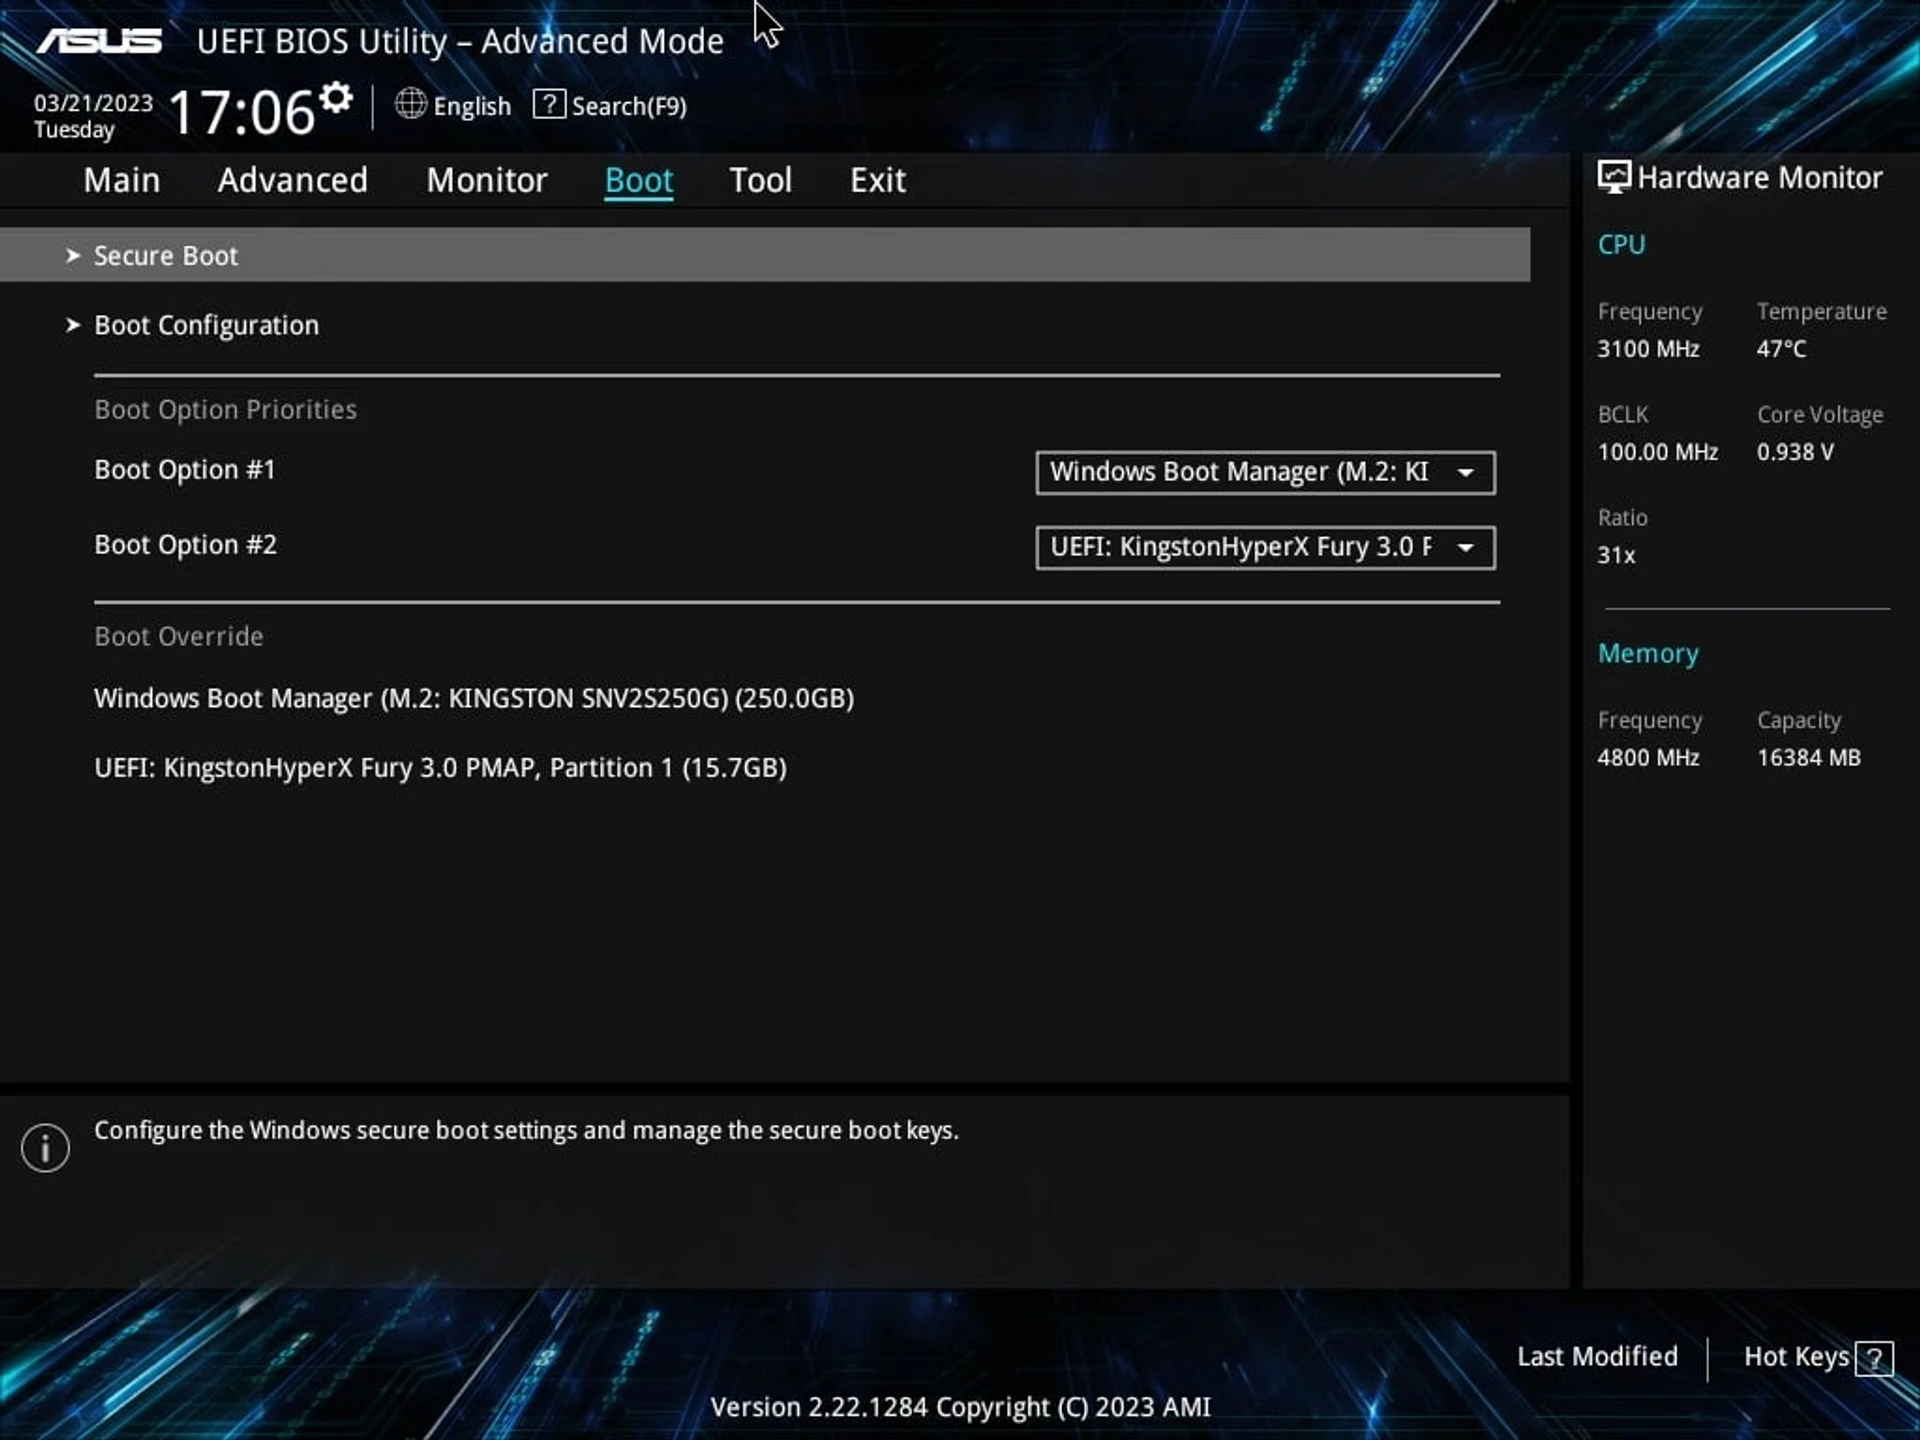Click the CPU temperature value 47°C
The image size is (1920, 1440).
(x=1781, y=349)
